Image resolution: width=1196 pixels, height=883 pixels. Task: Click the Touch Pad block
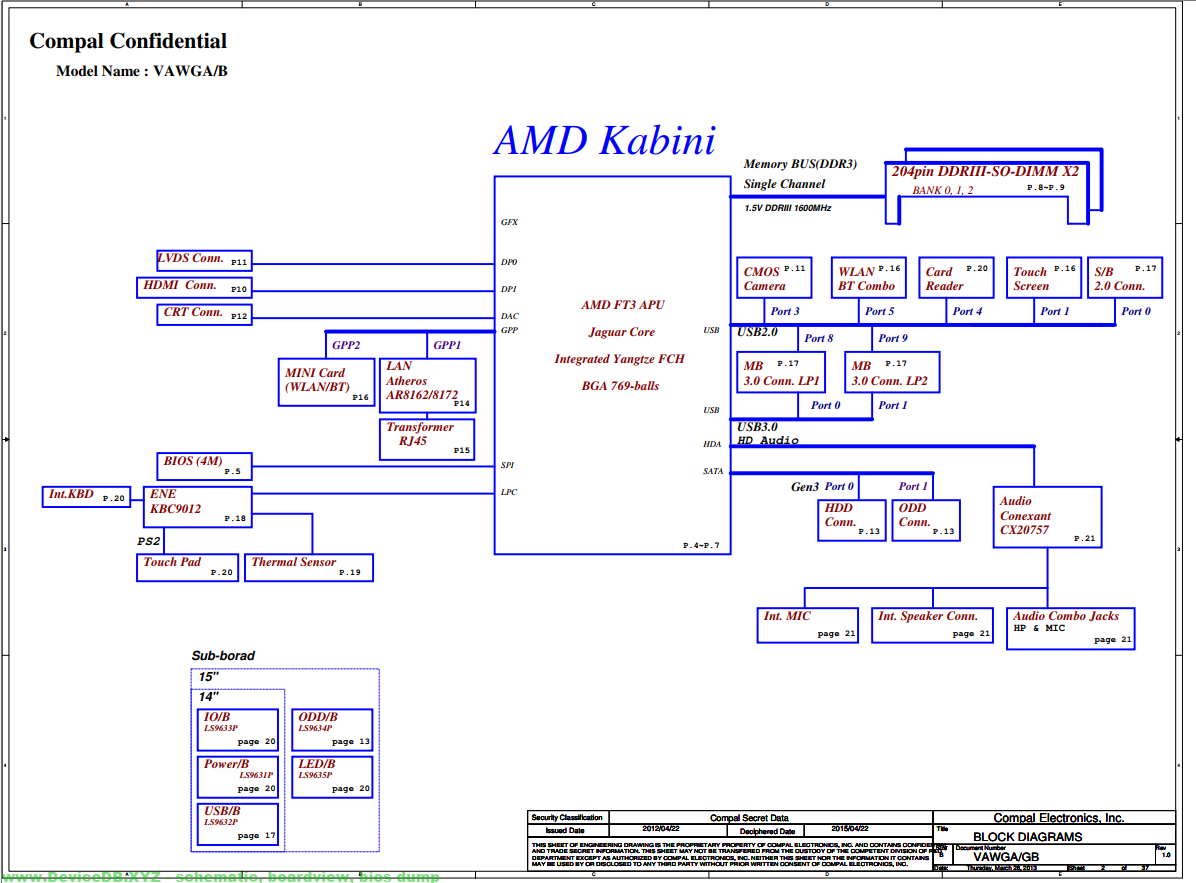click(188, 567)
